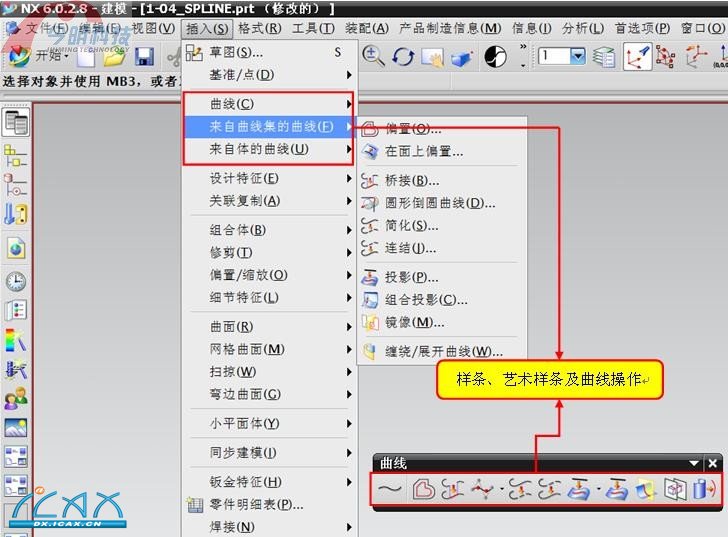Expand 基准/点(D) submenu arrow

[349, 75]
